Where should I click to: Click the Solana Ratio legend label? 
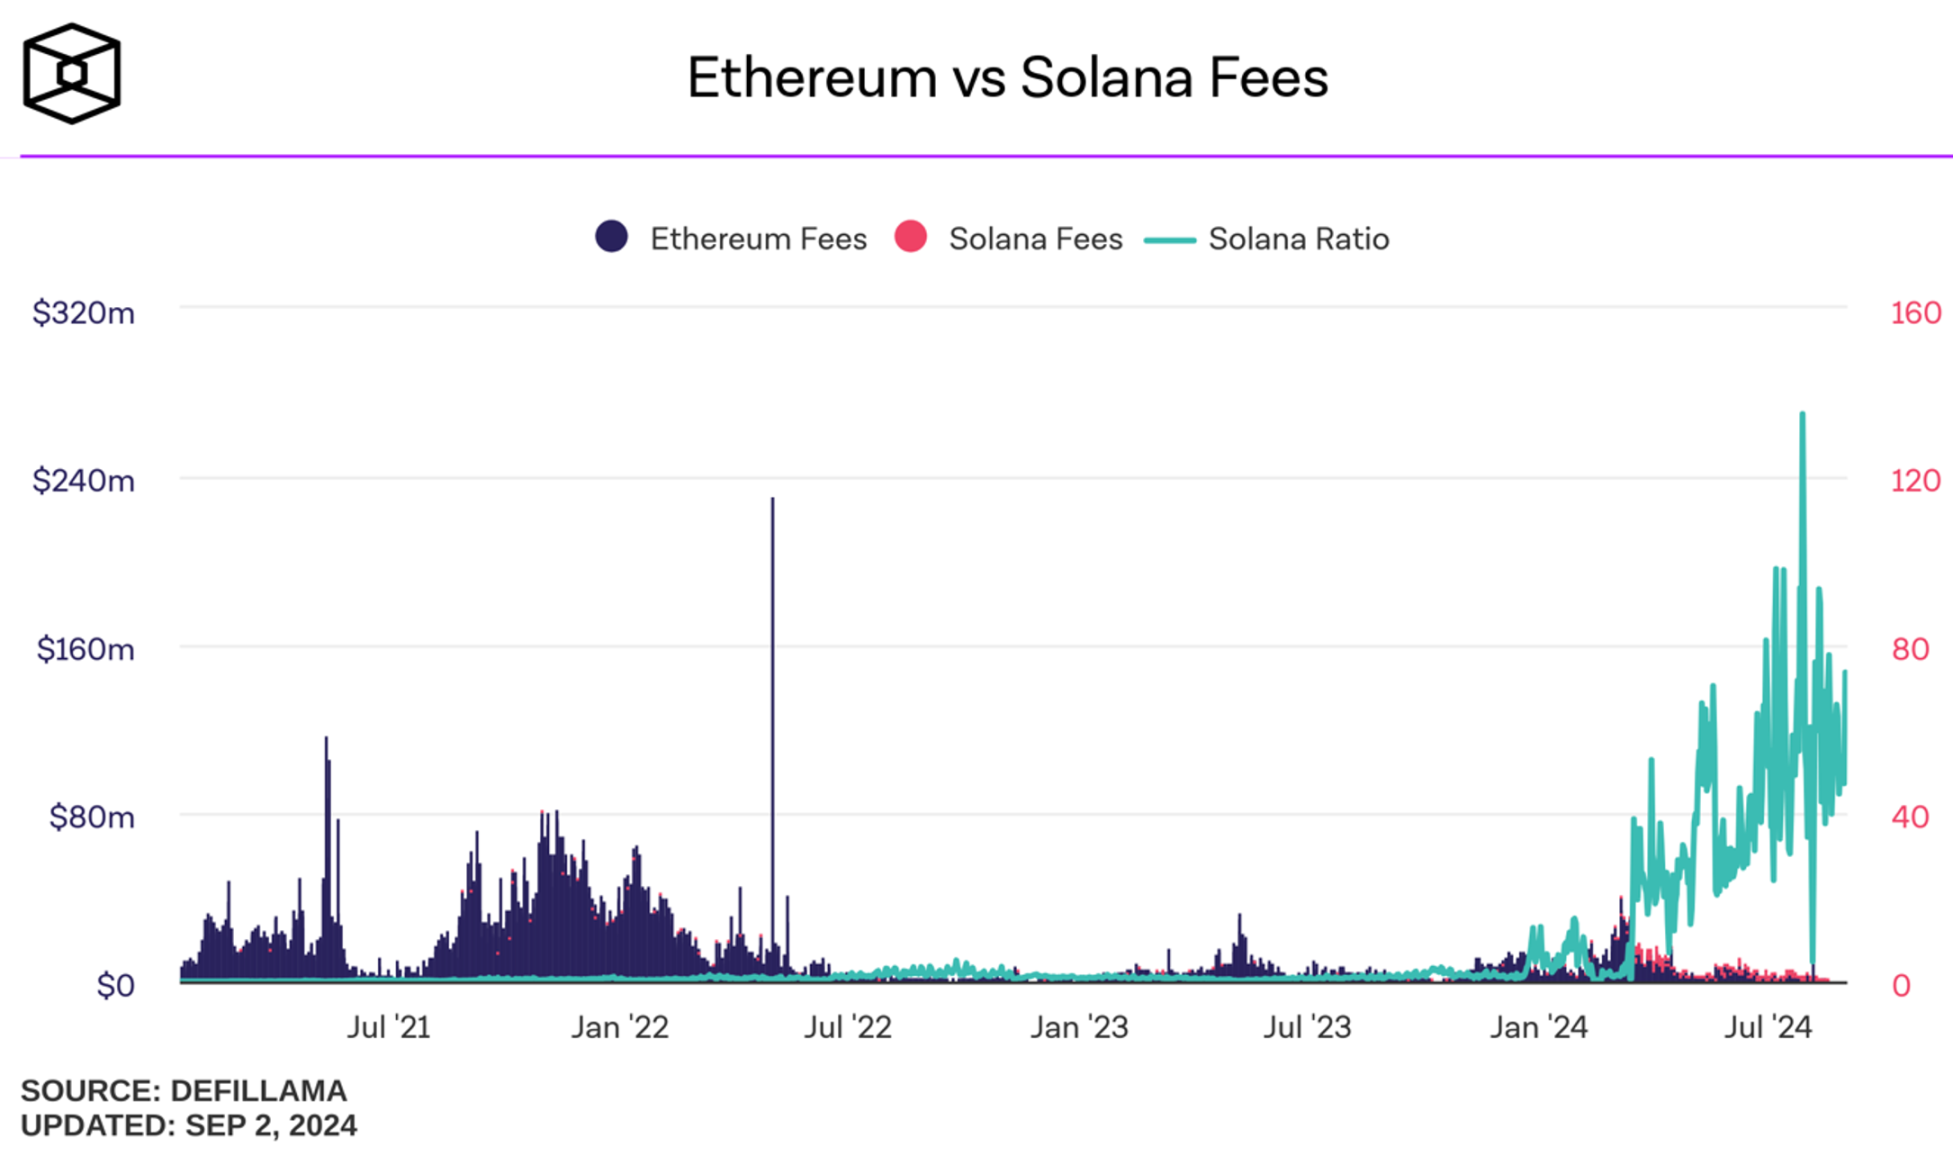click(x=1298, y=239)
